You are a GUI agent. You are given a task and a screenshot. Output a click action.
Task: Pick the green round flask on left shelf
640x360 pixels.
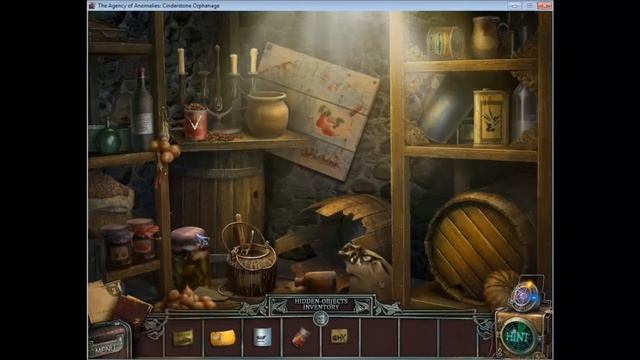(108, 138)
